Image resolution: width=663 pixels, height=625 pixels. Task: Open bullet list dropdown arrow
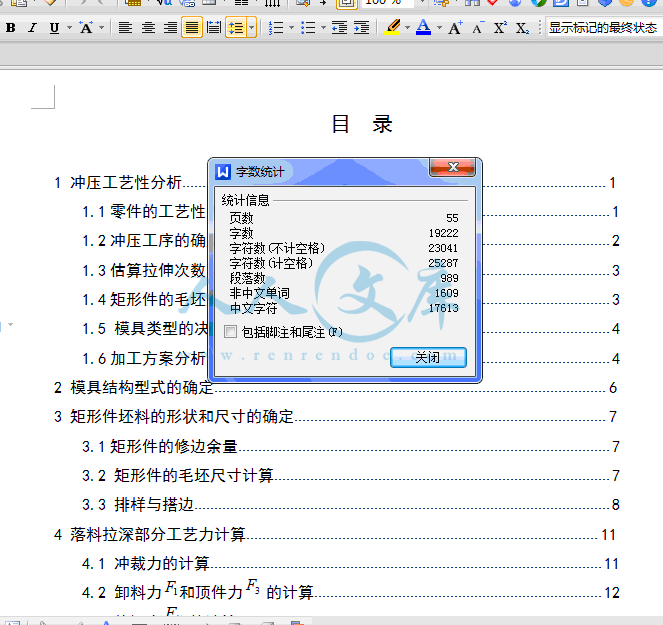tap(323, 28)
